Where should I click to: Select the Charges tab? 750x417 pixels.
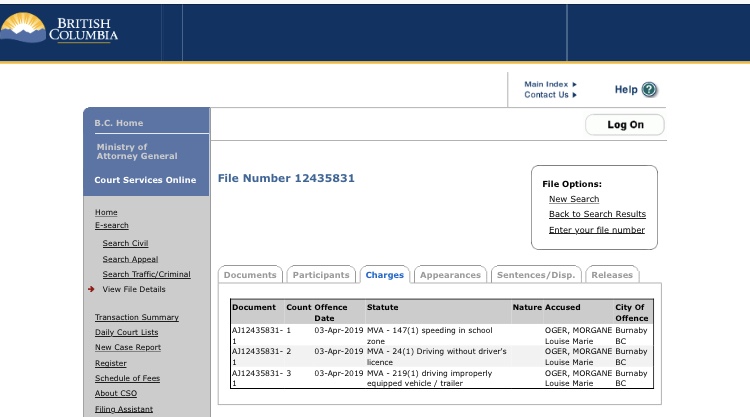[385, 274]
